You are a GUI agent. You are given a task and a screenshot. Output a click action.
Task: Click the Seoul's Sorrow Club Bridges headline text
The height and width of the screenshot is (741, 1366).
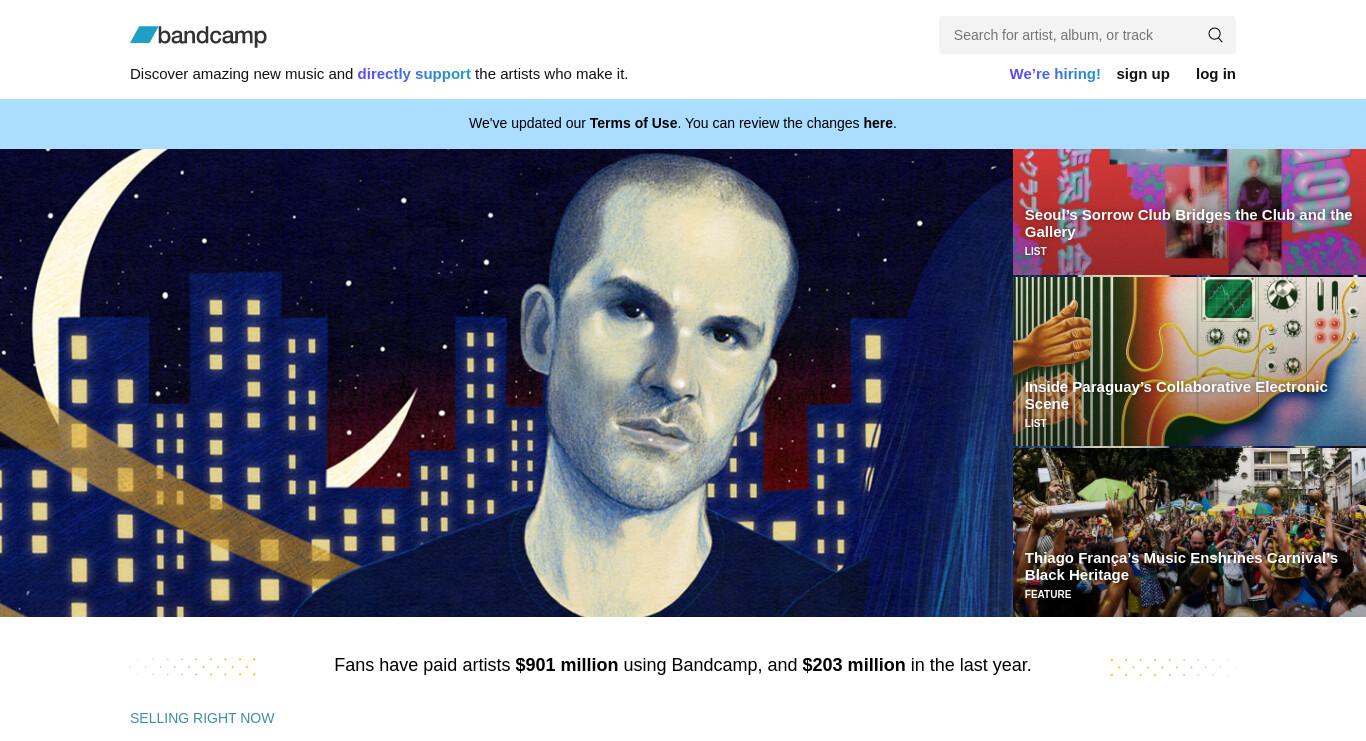[x=1188, y=223]
